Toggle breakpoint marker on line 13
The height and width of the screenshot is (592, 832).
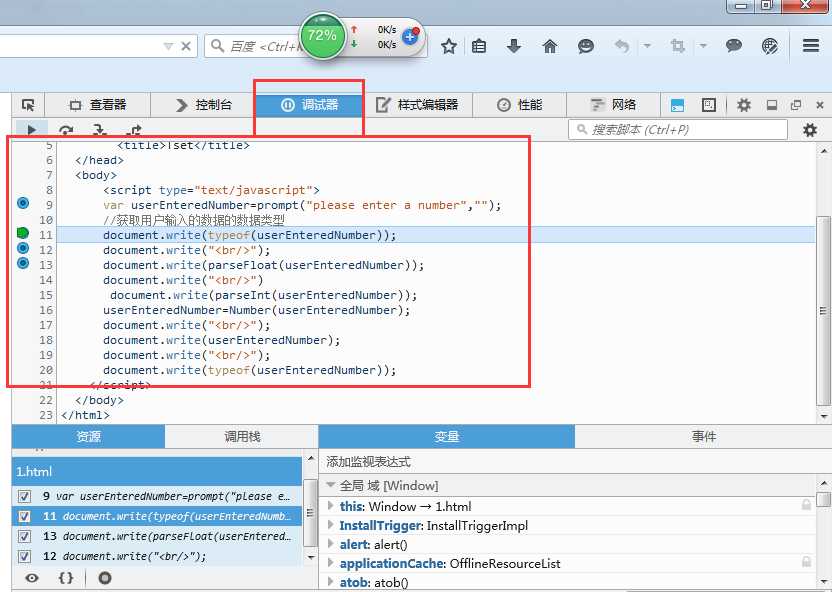point(23,263)
